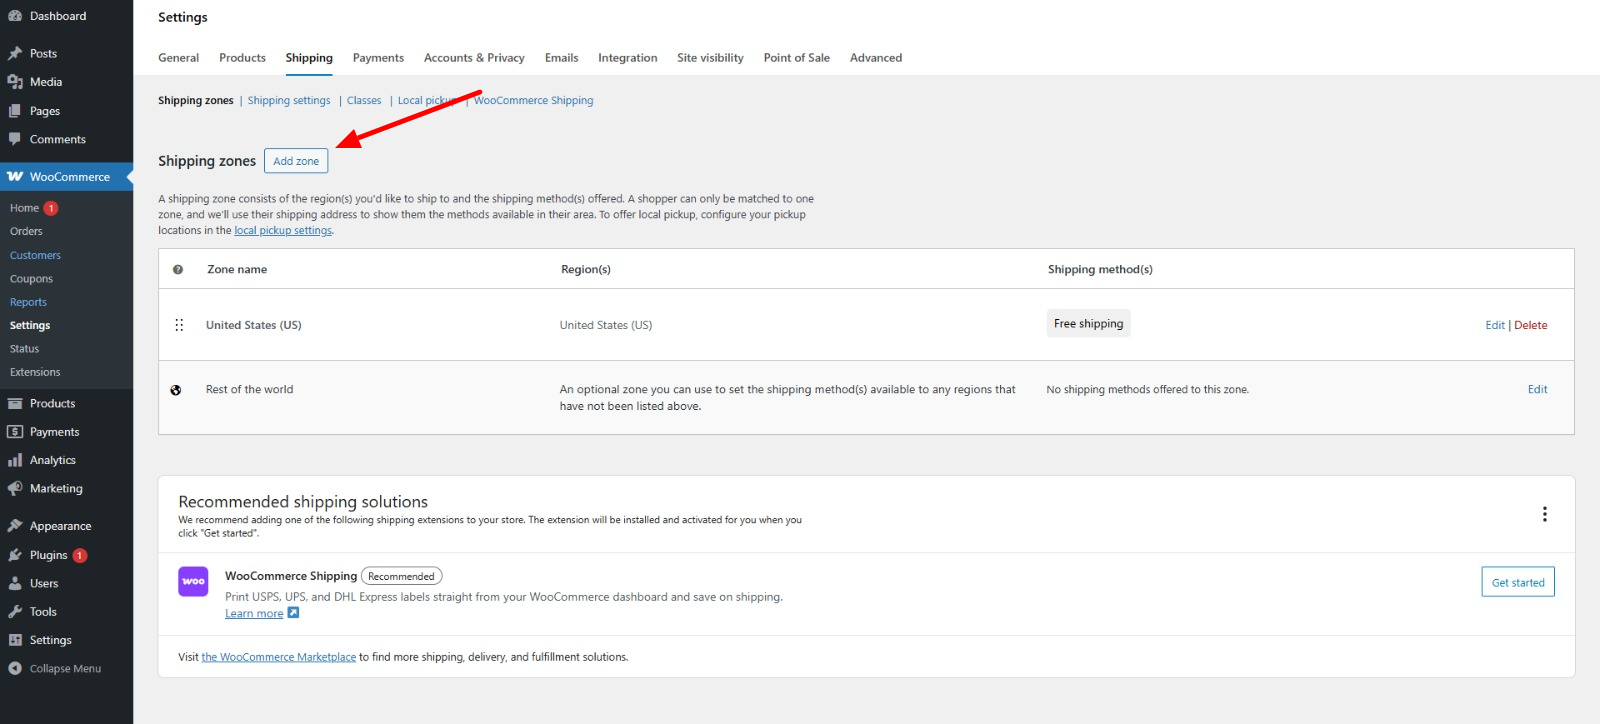The height and width of the screenshot is (724, 1600).
Task: Click the Comments speech bubble icon
Action: point(15,139)
